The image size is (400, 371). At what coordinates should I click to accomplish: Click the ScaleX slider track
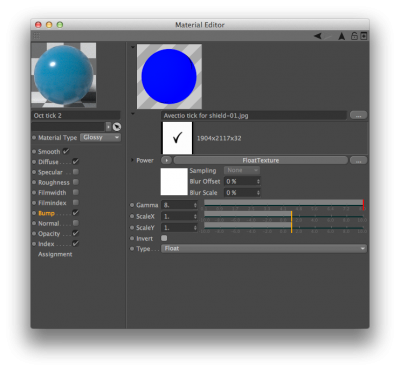point(284,215)
